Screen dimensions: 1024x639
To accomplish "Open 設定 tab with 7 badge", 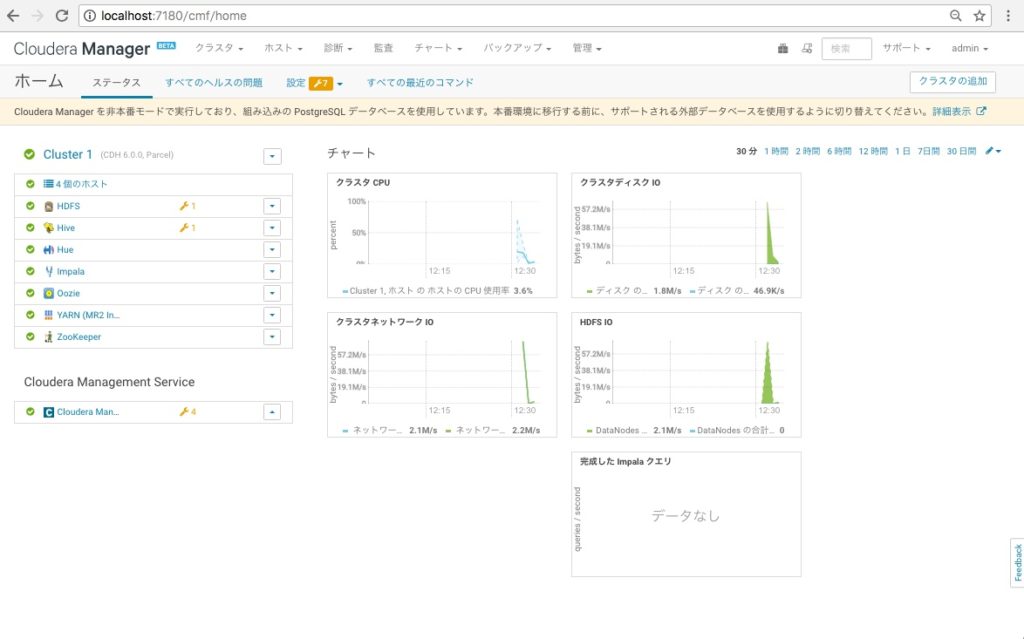I will point(314,83).
